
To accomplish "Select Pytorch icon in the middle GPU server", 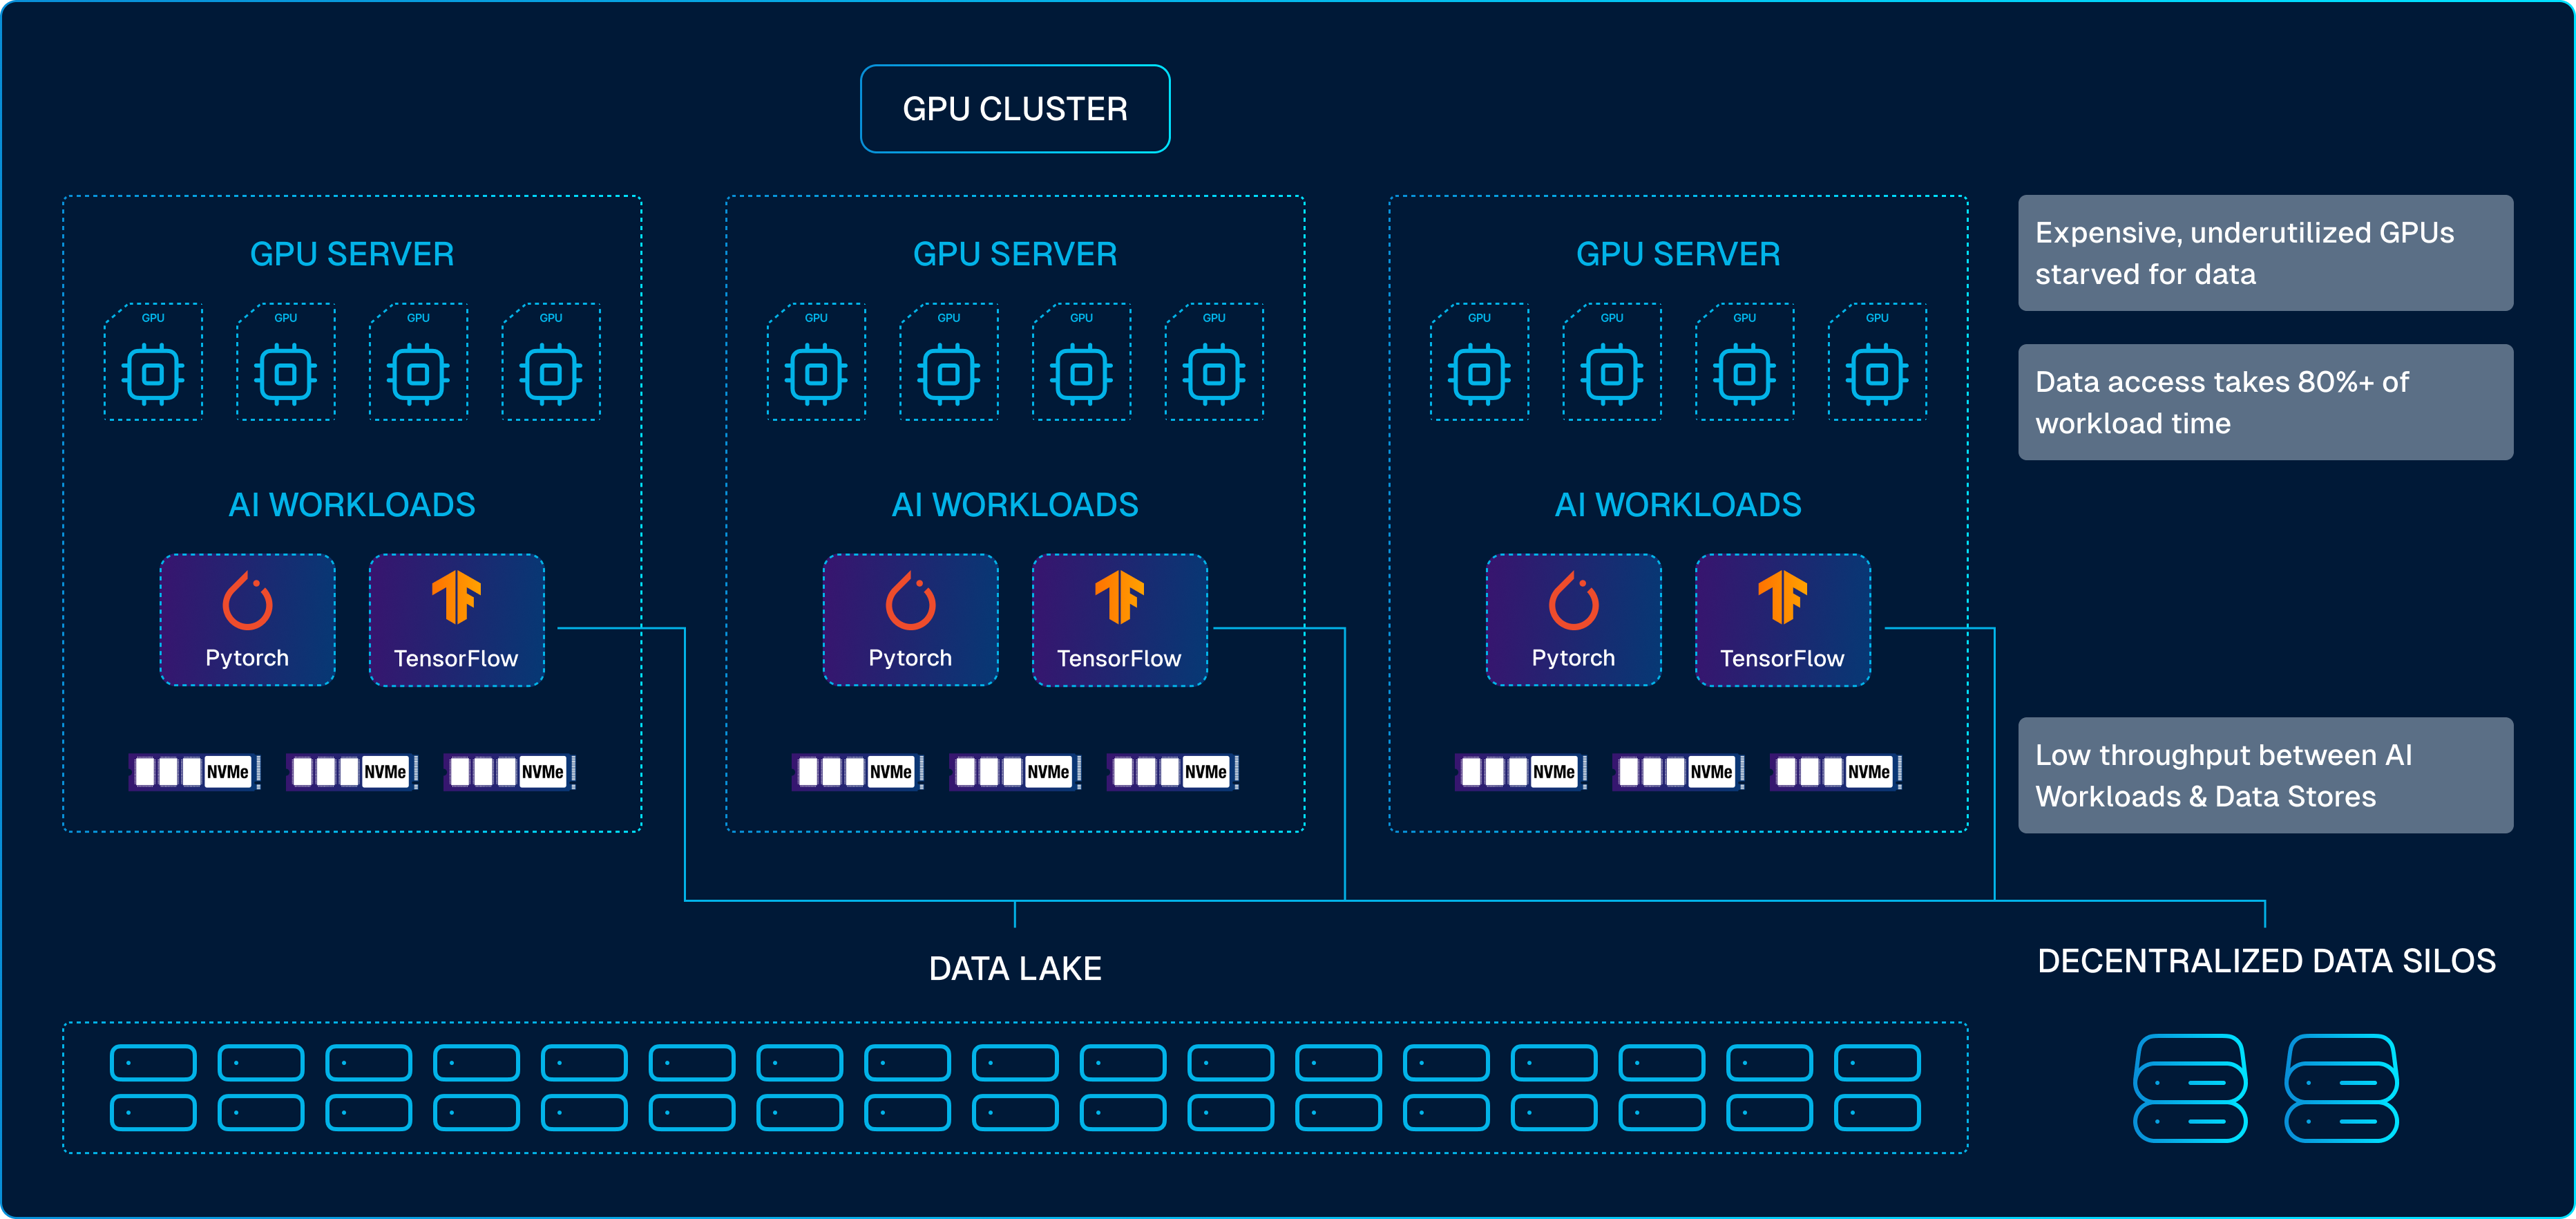I will (x=910, y=620).
